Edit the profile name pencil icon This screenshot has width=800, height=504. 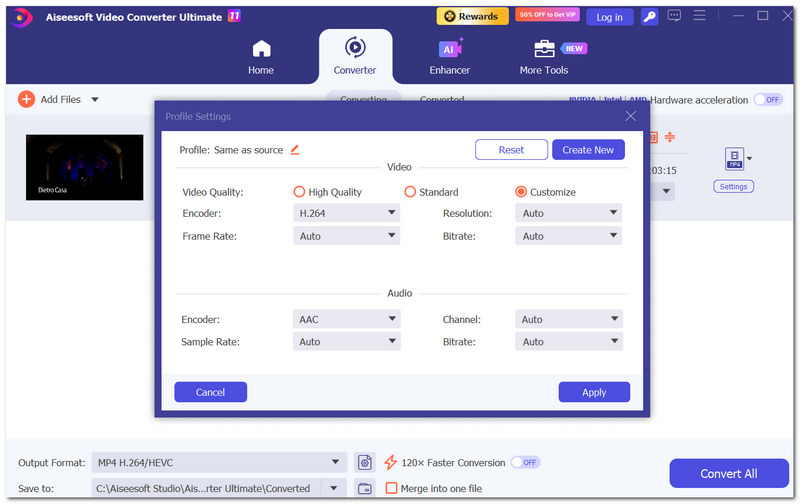[295, 149]
